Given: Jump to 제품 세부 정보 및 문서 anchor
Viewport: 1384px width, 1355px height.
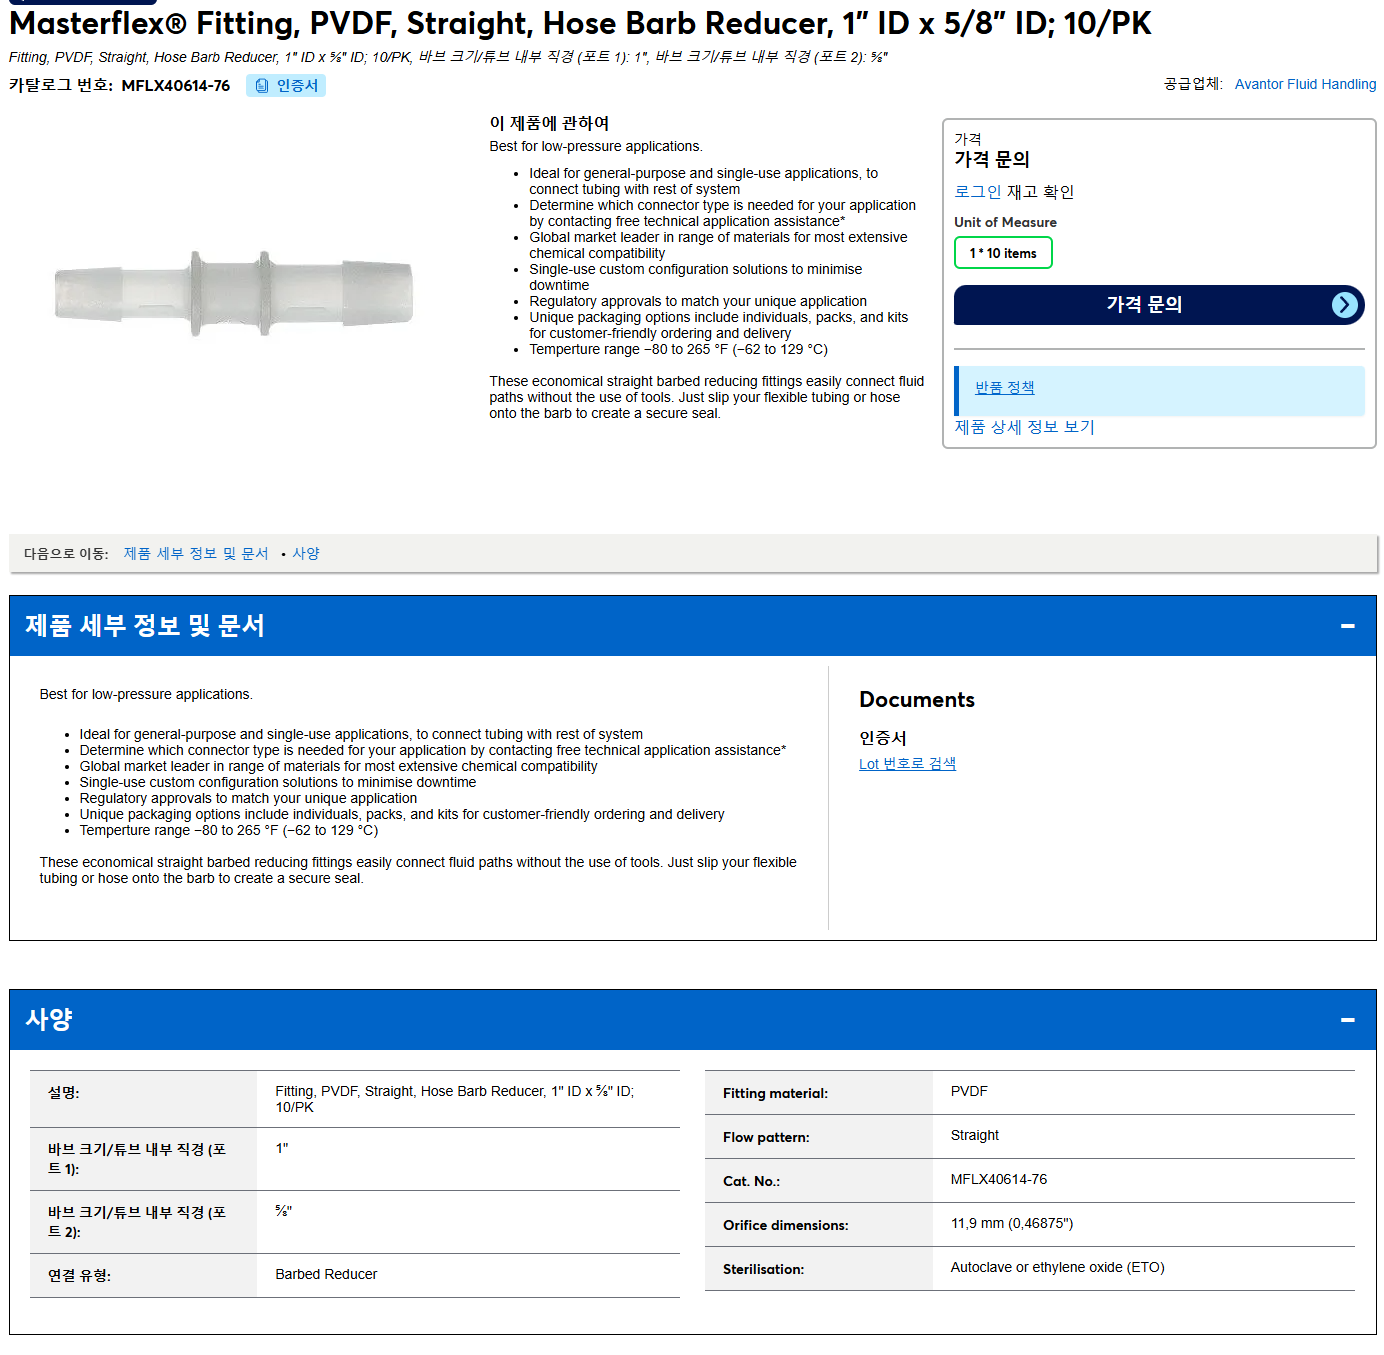Looking at the screenshot, I should pyautogui.click(x=196, y=553).
